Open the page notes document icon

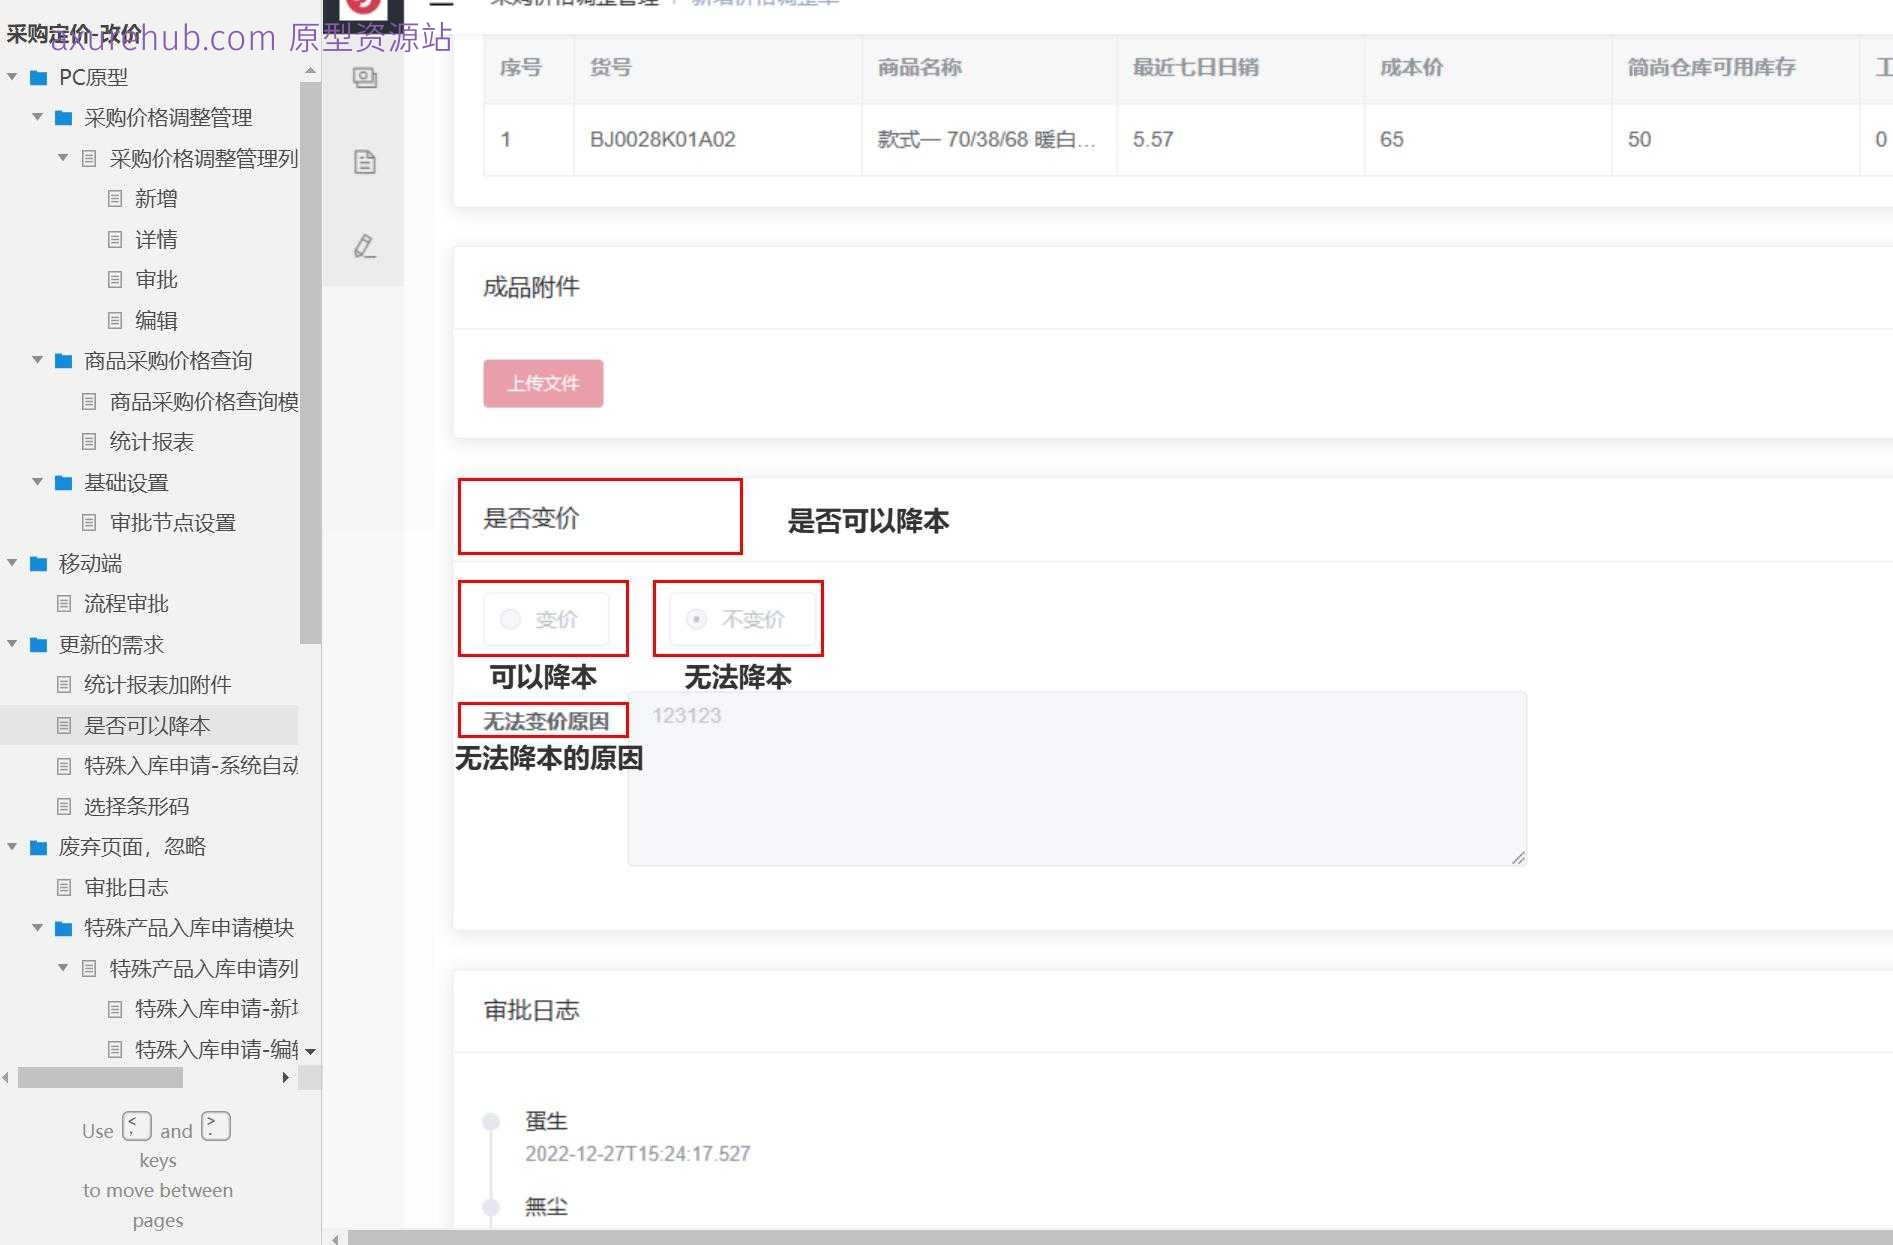(364, 160)
